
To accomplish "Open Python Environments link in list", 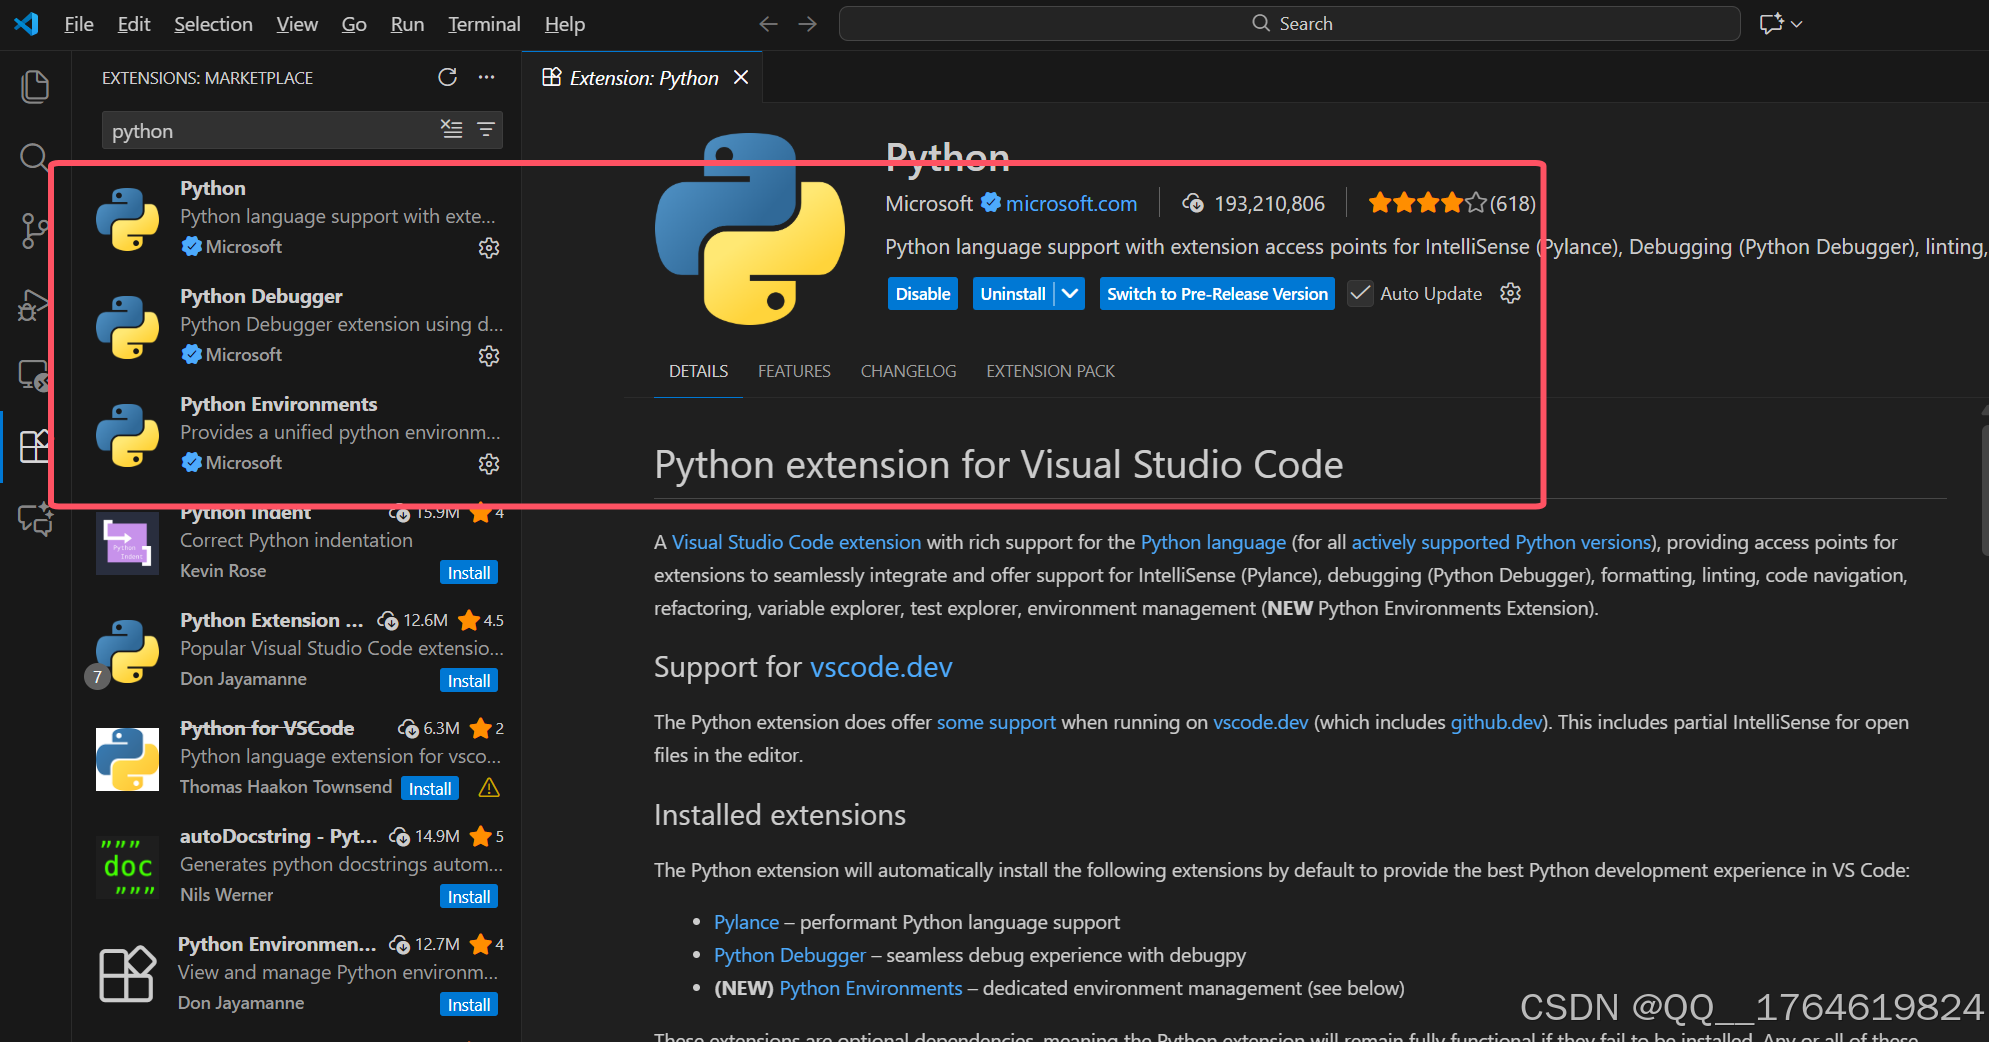I will (871, 988).
